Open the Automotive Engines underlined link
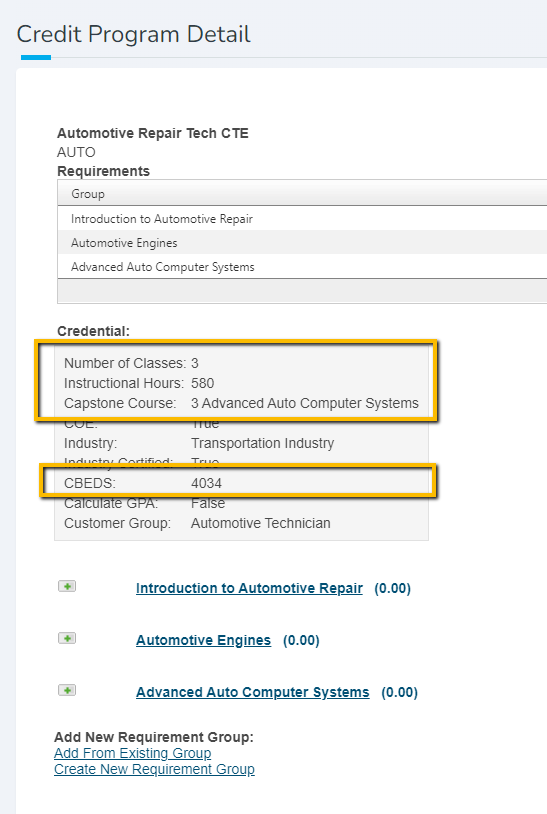The image size is (547, 814). 203,640
